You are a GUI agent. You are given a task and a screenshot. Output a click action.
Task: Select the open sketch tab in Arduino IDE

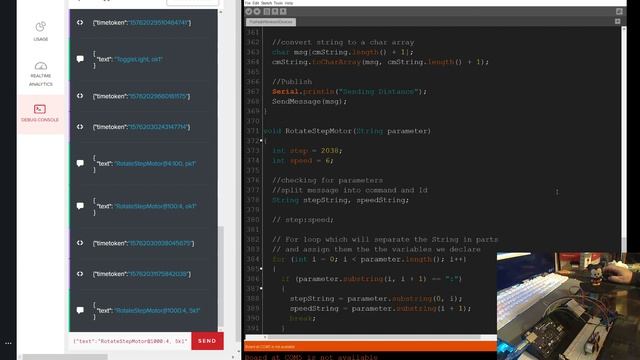(271, 22)
